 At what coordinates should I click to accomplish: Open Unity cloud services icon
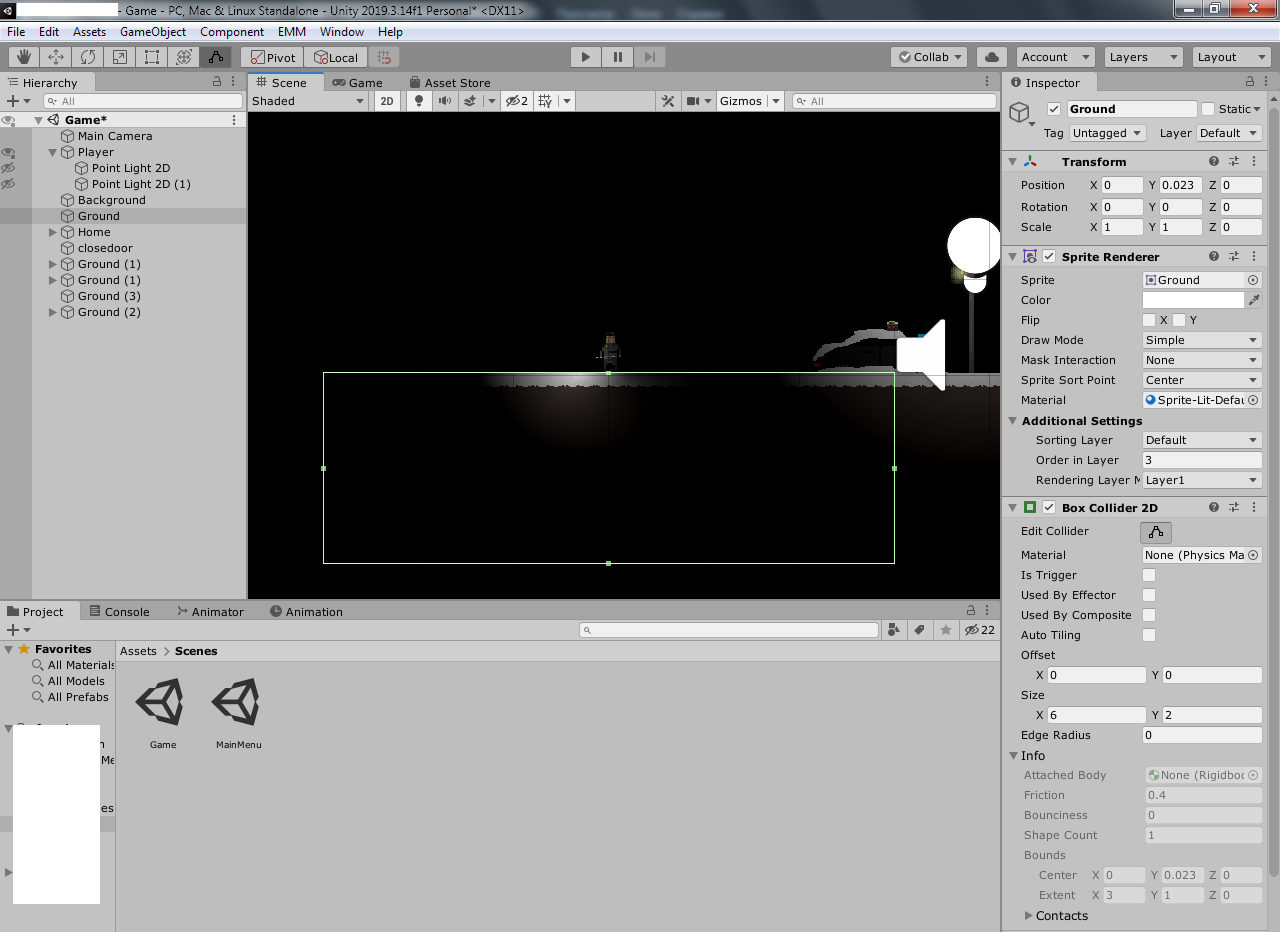pyautogui.click(x=991, y=57)
